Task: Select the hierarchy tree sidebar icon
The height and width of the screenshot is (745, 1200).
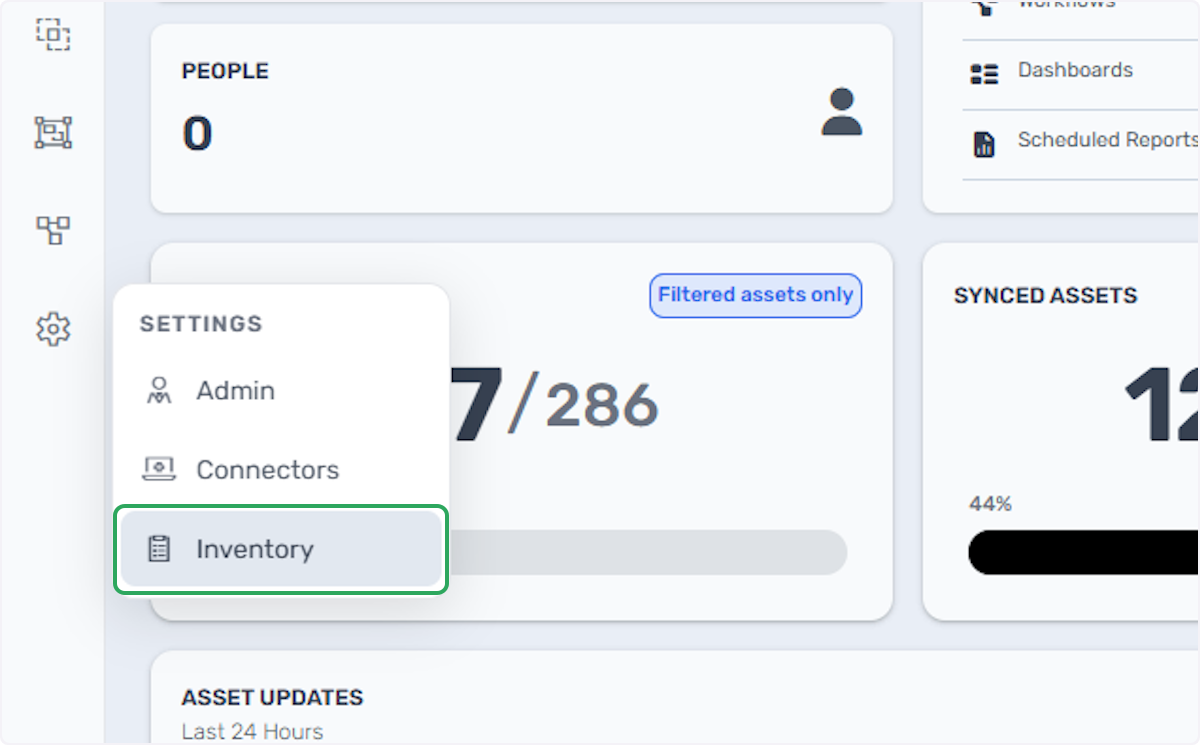Action: pos(53,230)
